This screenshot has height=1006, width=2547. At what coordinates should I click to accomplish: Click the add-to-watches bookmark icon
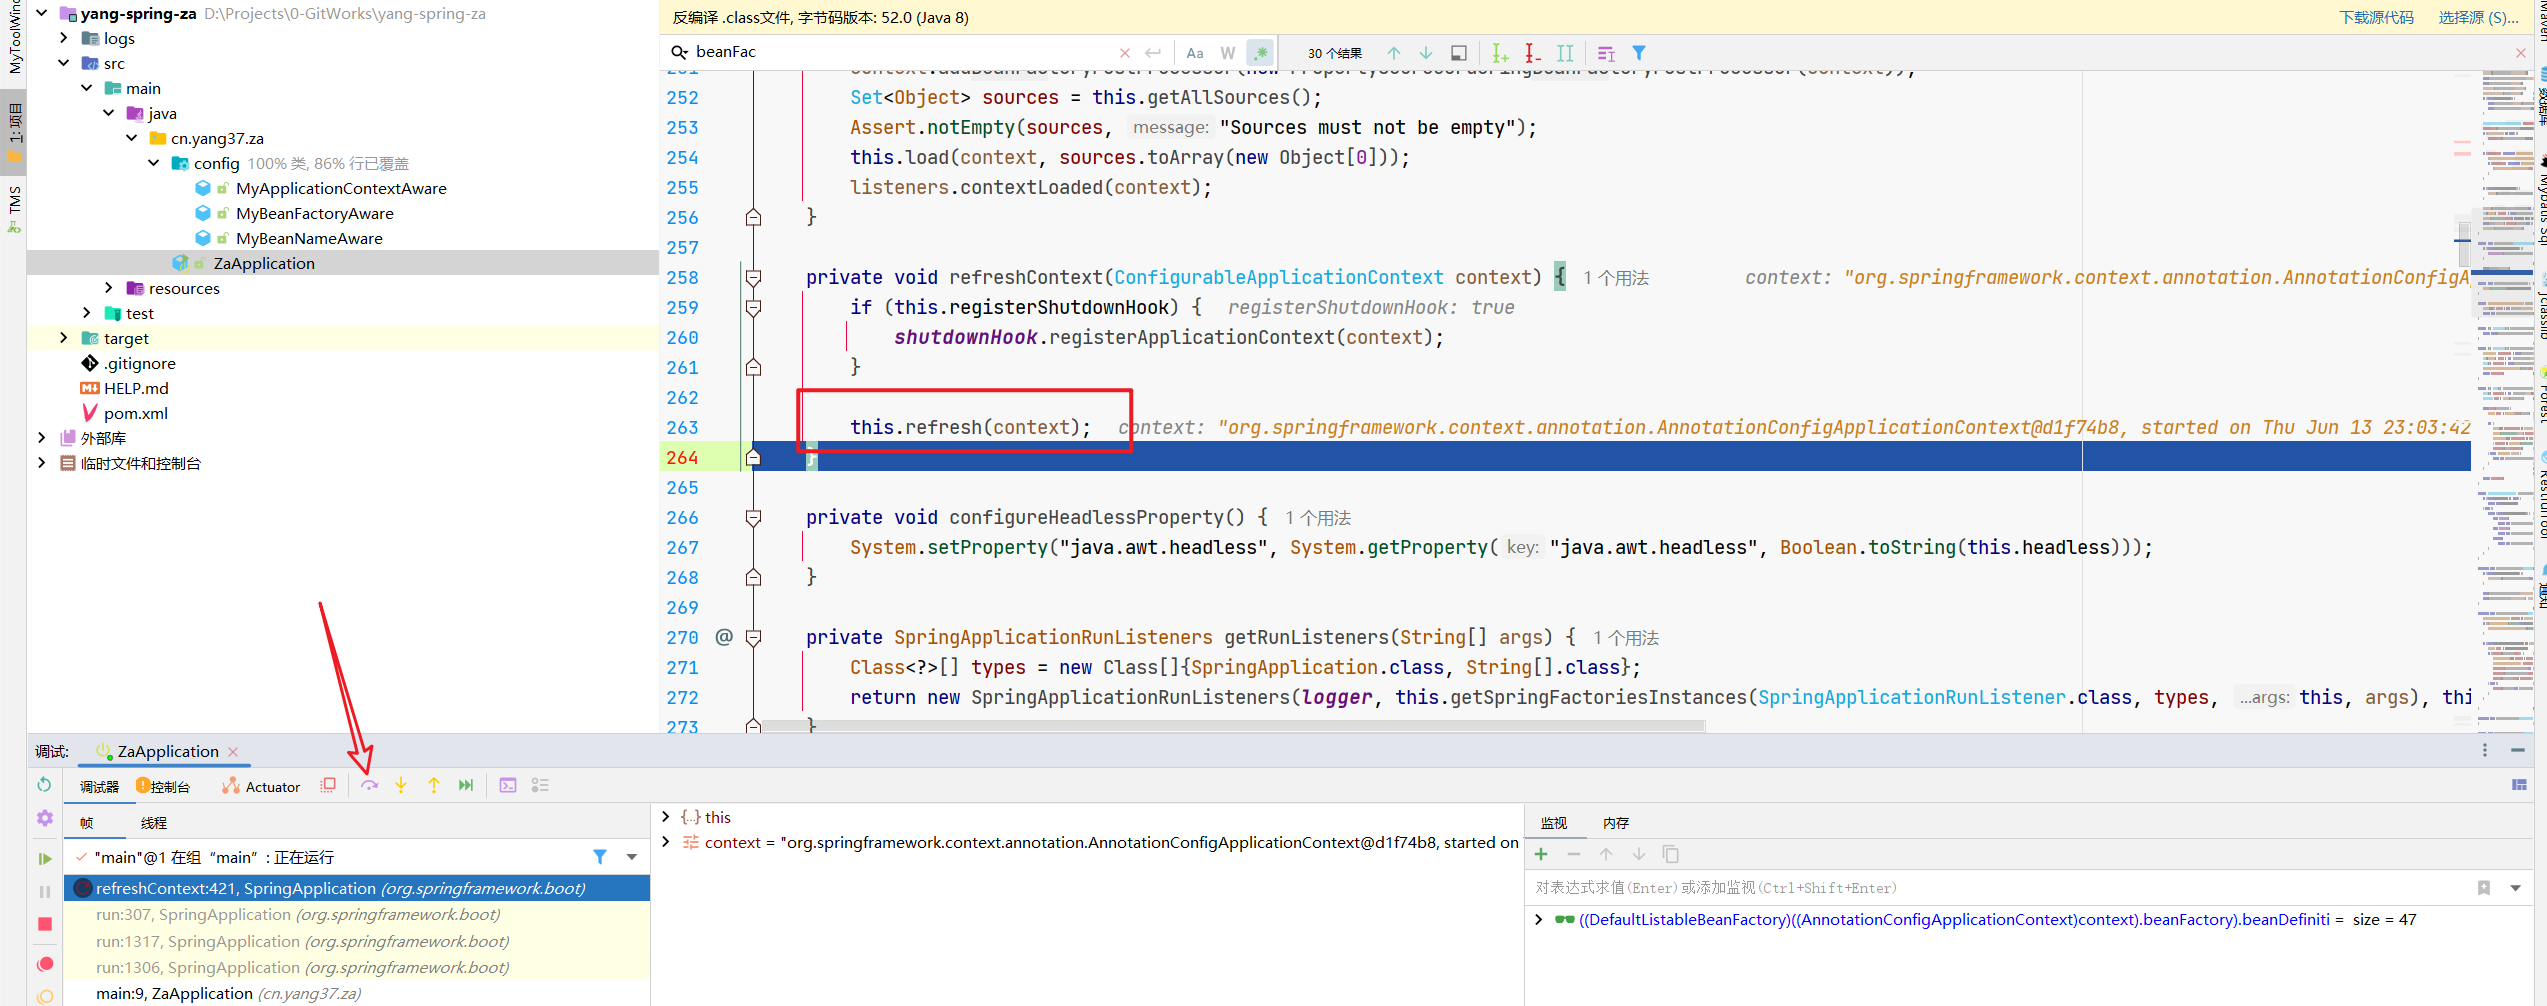(x=2483, y=888)
